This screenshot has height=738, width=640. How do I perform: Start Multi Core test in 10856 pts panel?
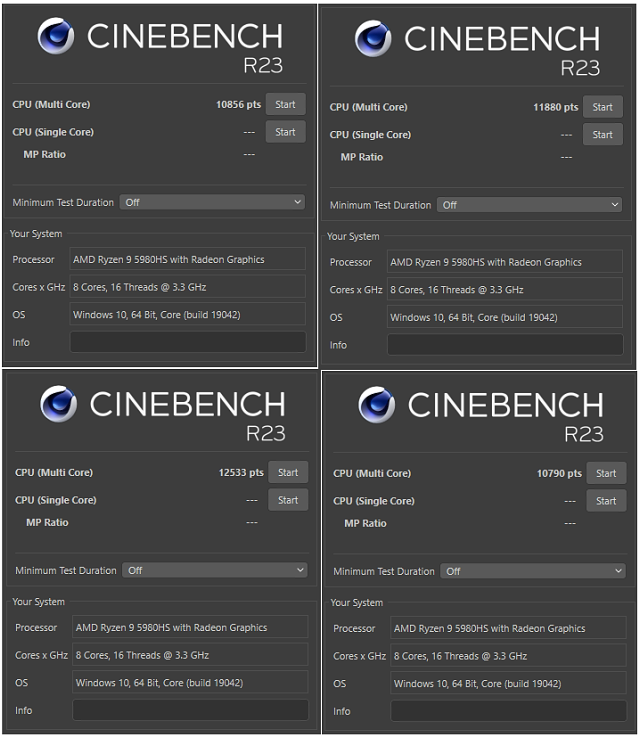point(286,104)
